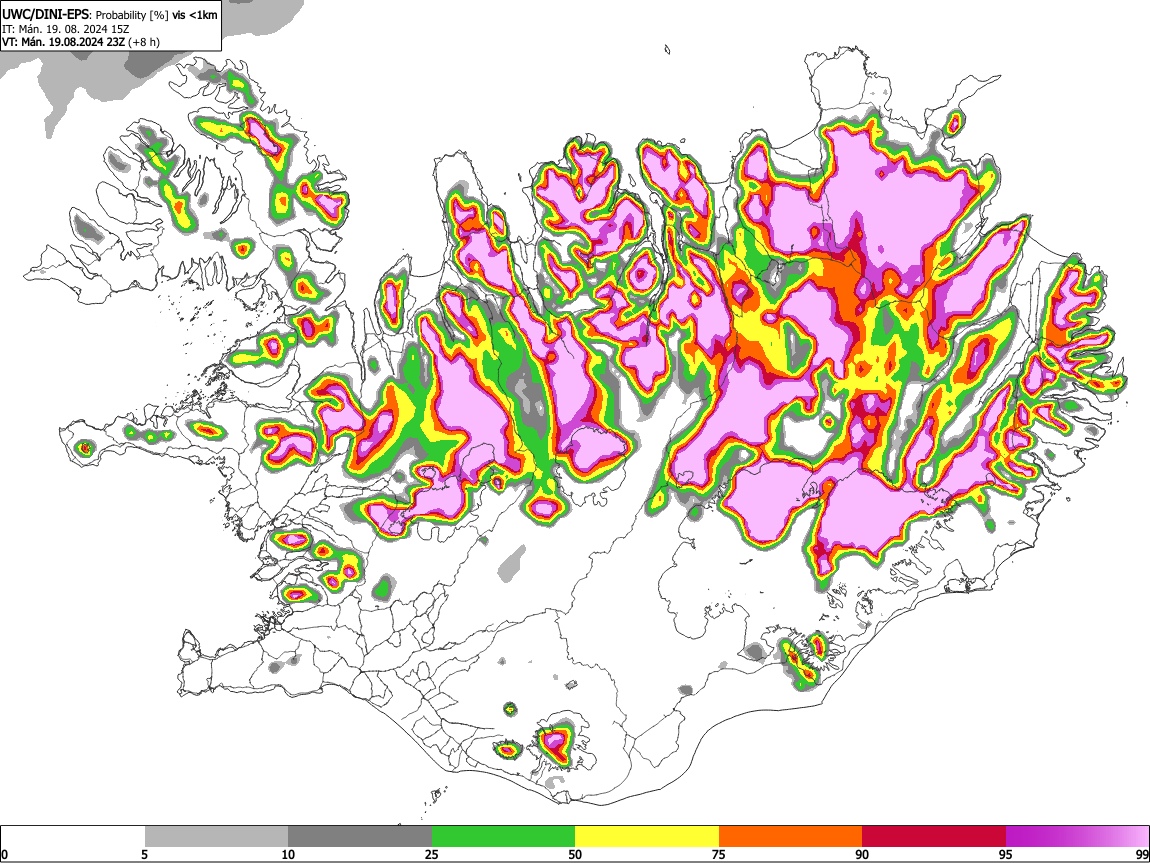This screenshot has width=1150, height=863.
Task: Click the 'Probability [%]' label text
Action: coord(133,15)
